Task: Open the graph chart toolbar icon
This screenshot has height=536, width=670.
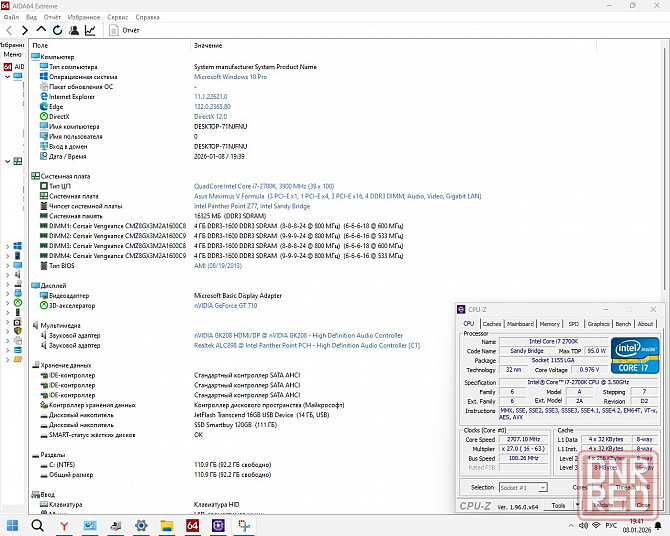Action: point(90,31)
